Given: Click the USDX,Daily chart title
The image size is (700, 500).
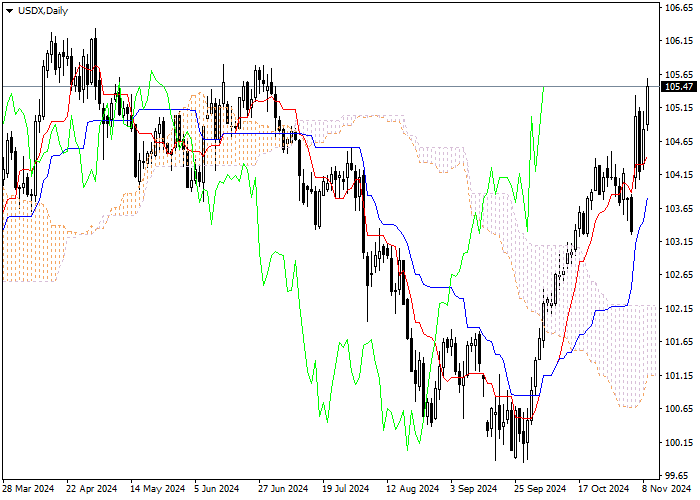Looking at the screenshot, I should (x=43, y=11).
